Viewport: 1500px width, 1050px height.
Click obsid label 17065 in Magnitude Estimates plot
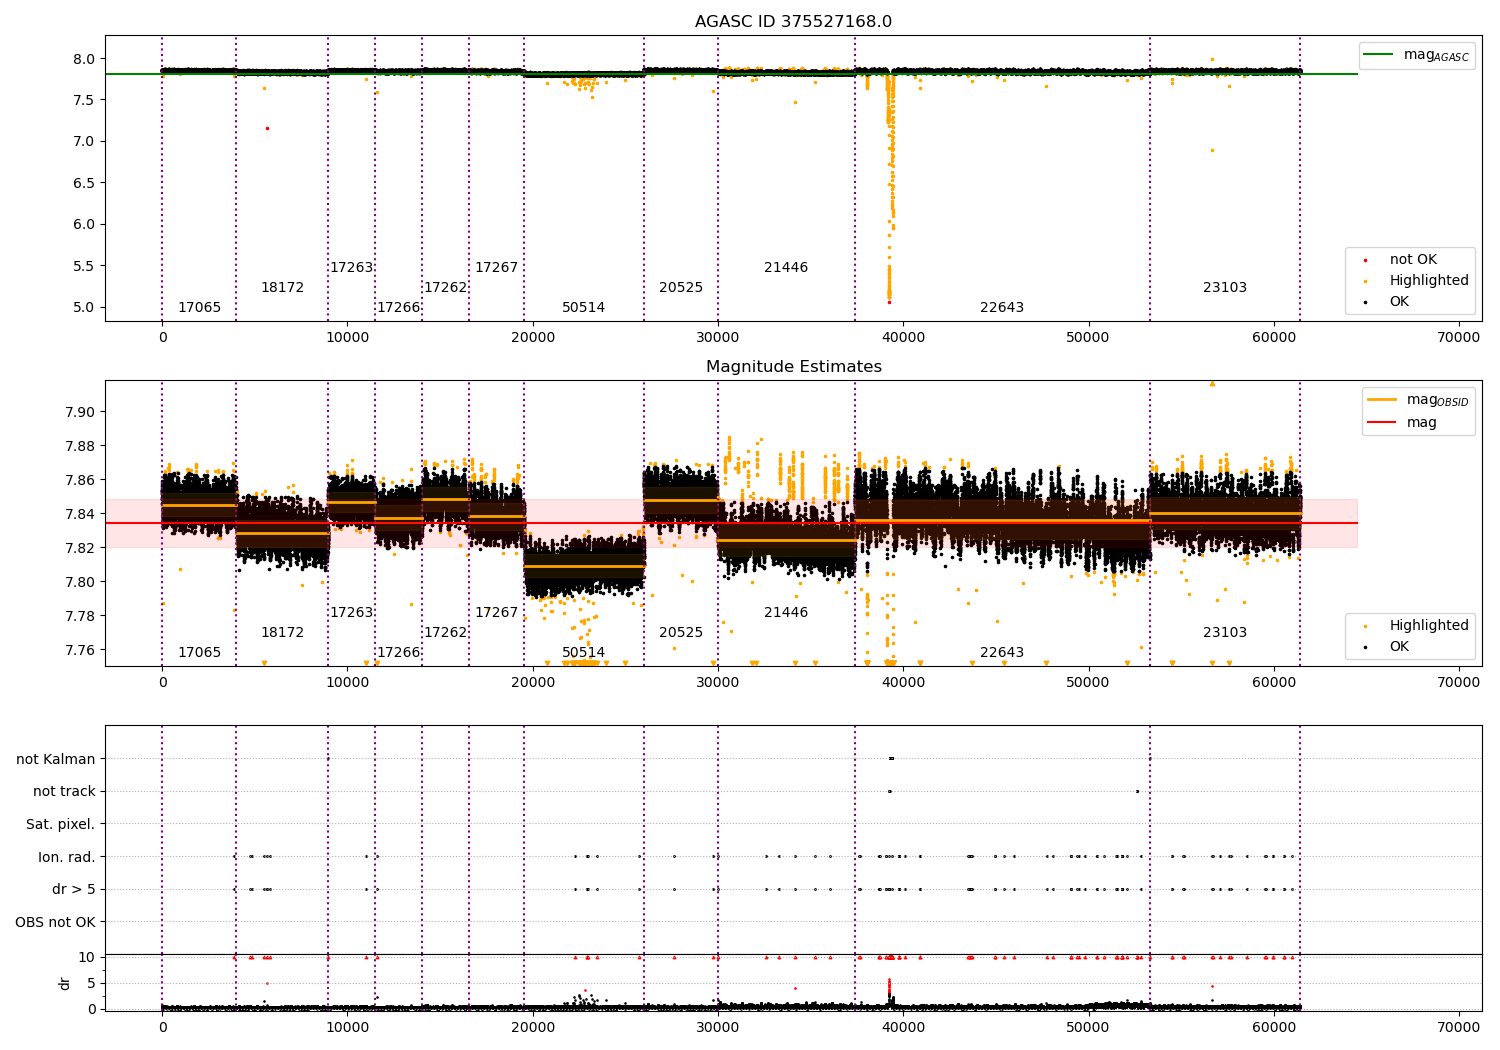(199, 653)
